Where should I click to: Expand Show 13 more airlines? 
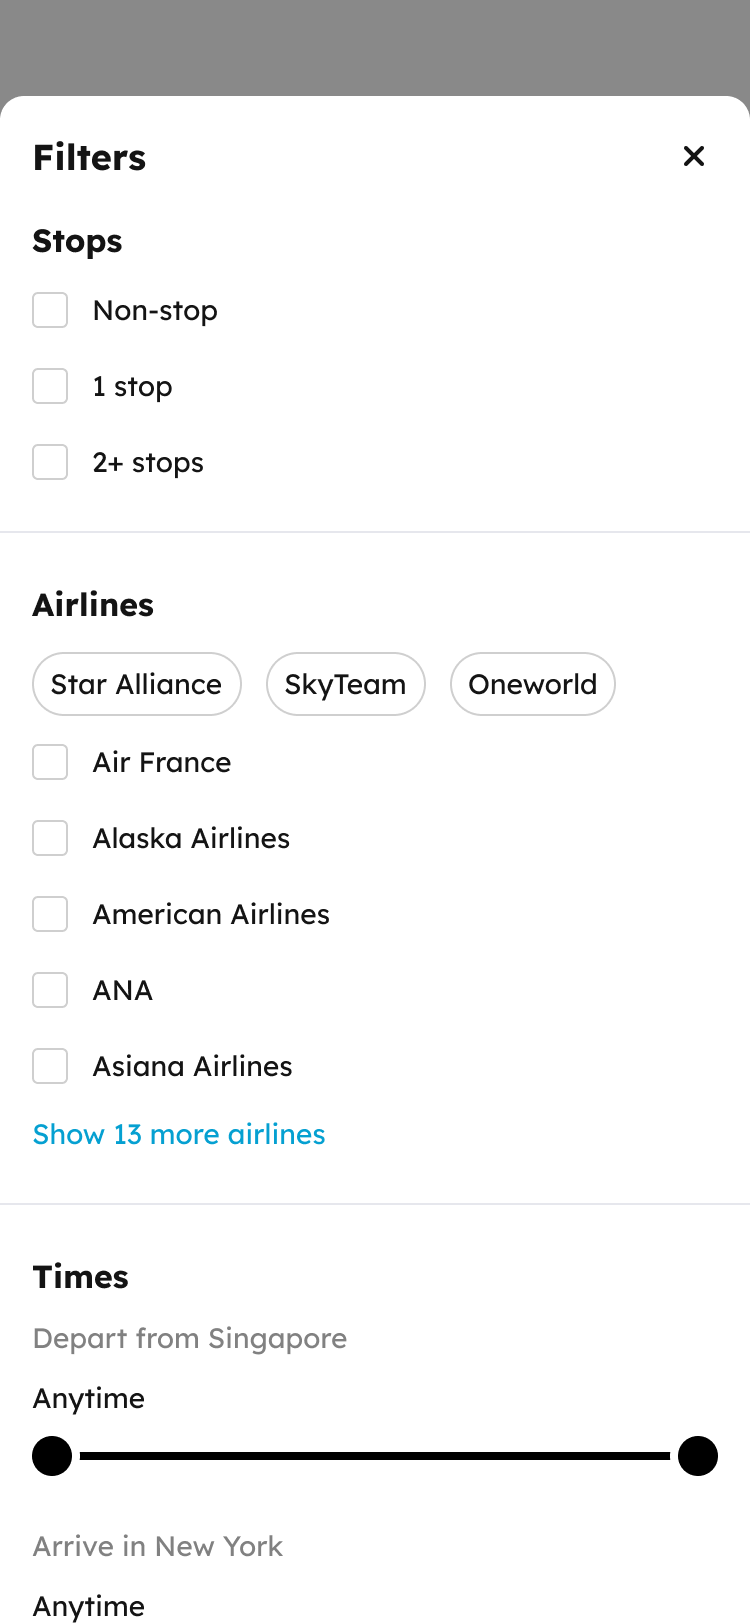[x=179, y=1134]
